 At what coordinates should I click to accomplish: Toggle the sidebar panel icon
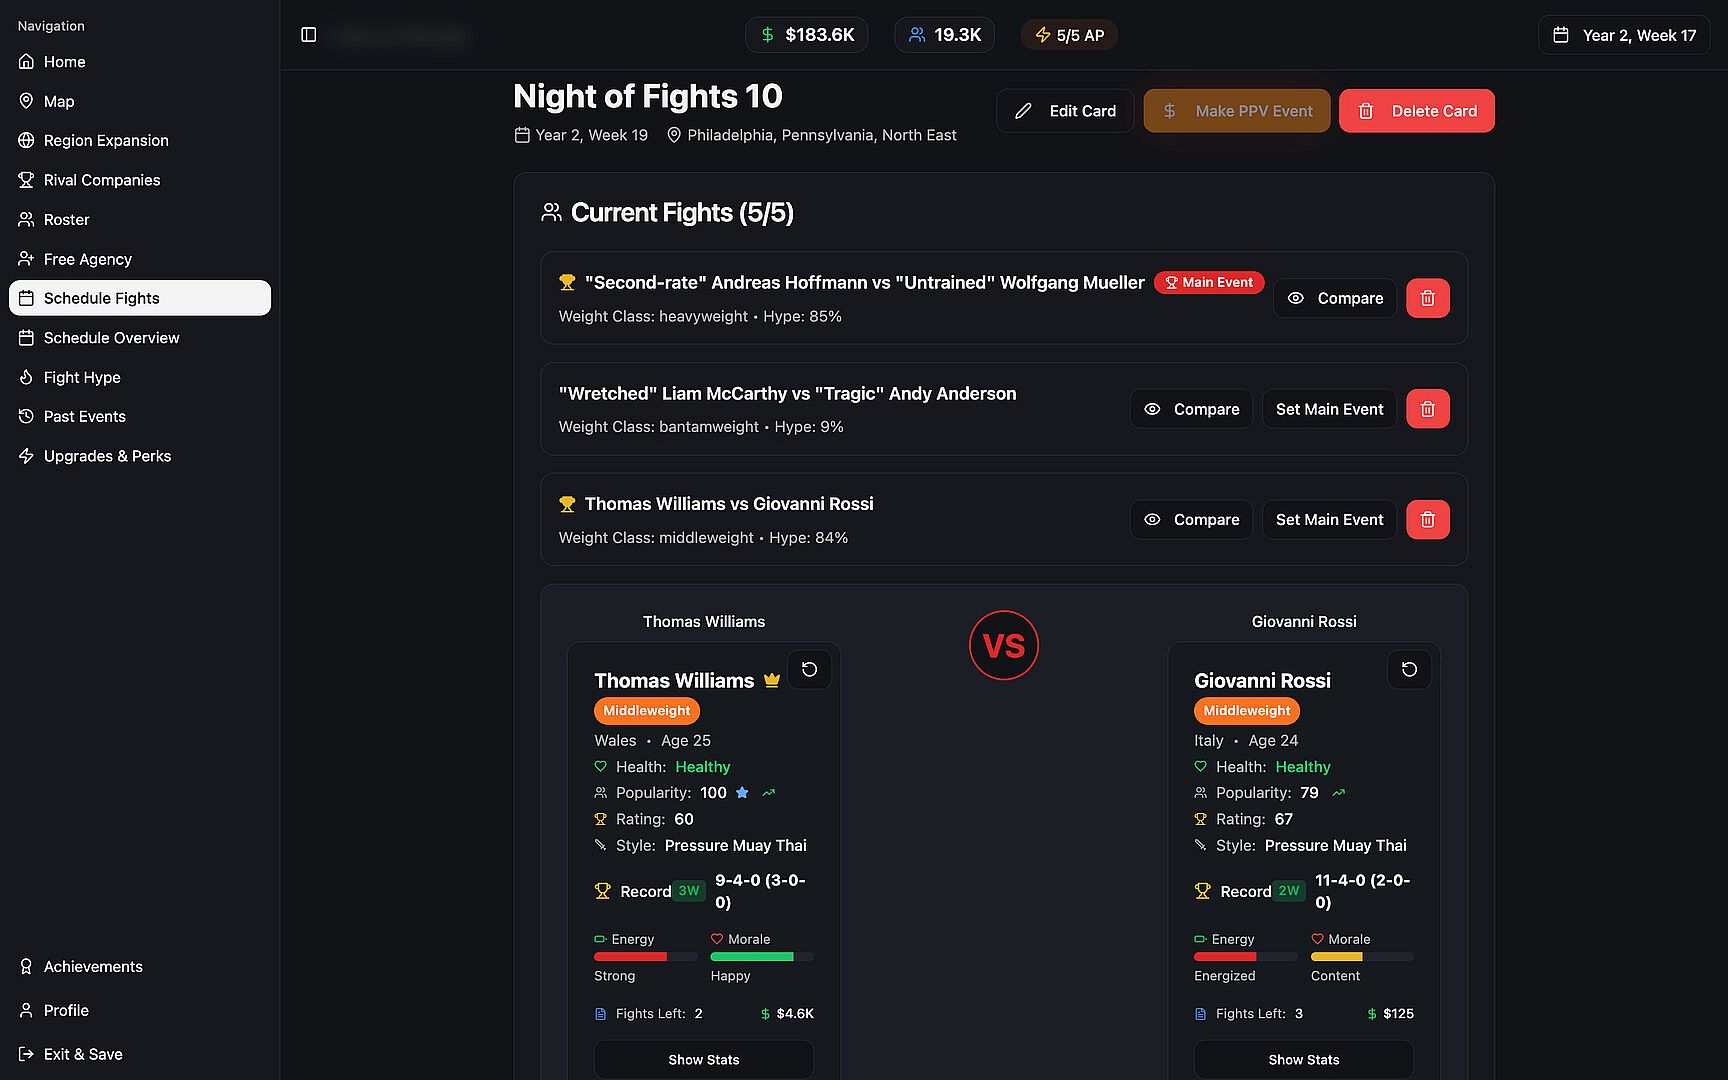click(x=309, y=35)
